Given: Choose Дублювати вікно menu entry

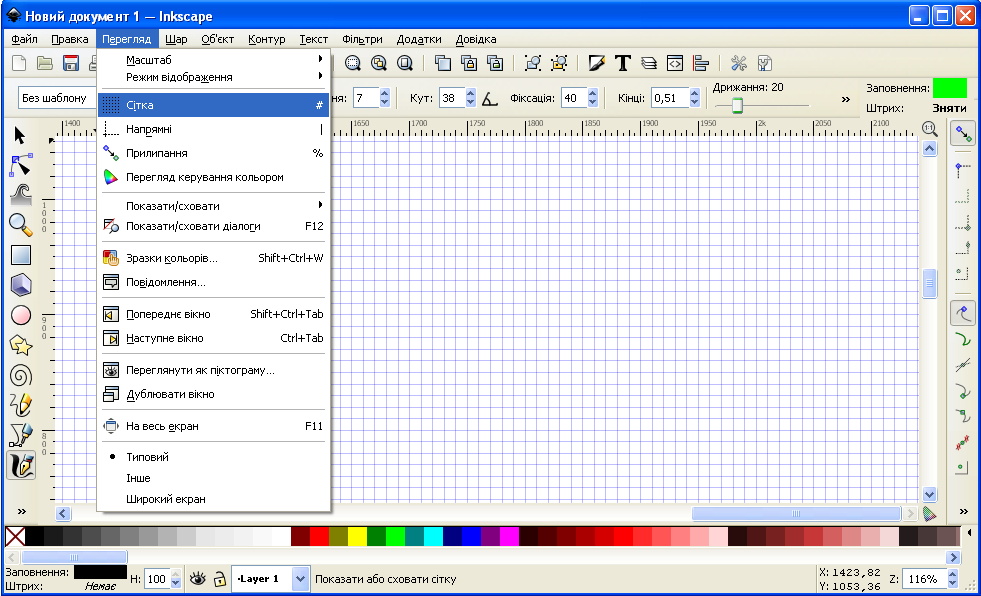Looking at the screenshot, I should 213,394.
